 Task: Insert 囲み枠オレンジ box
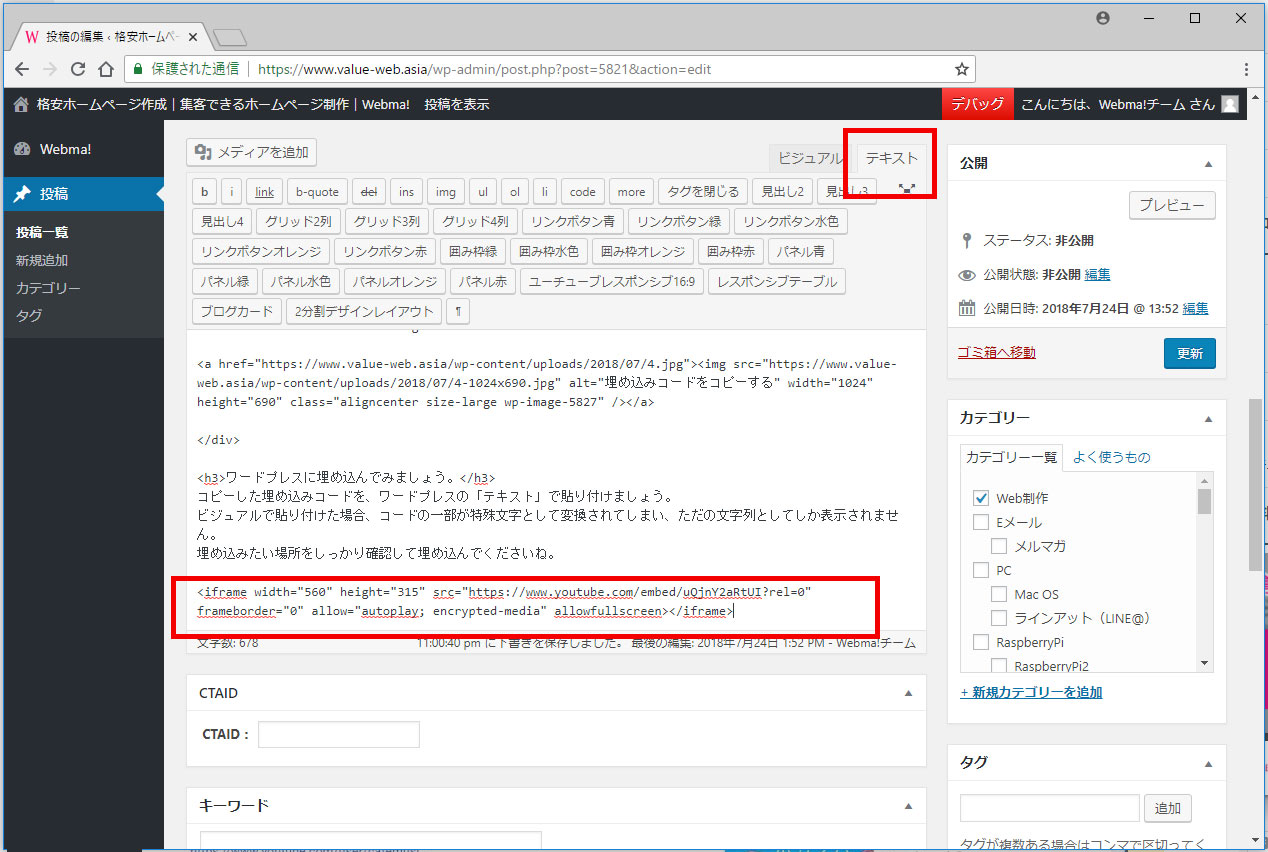tap(642, 251)
